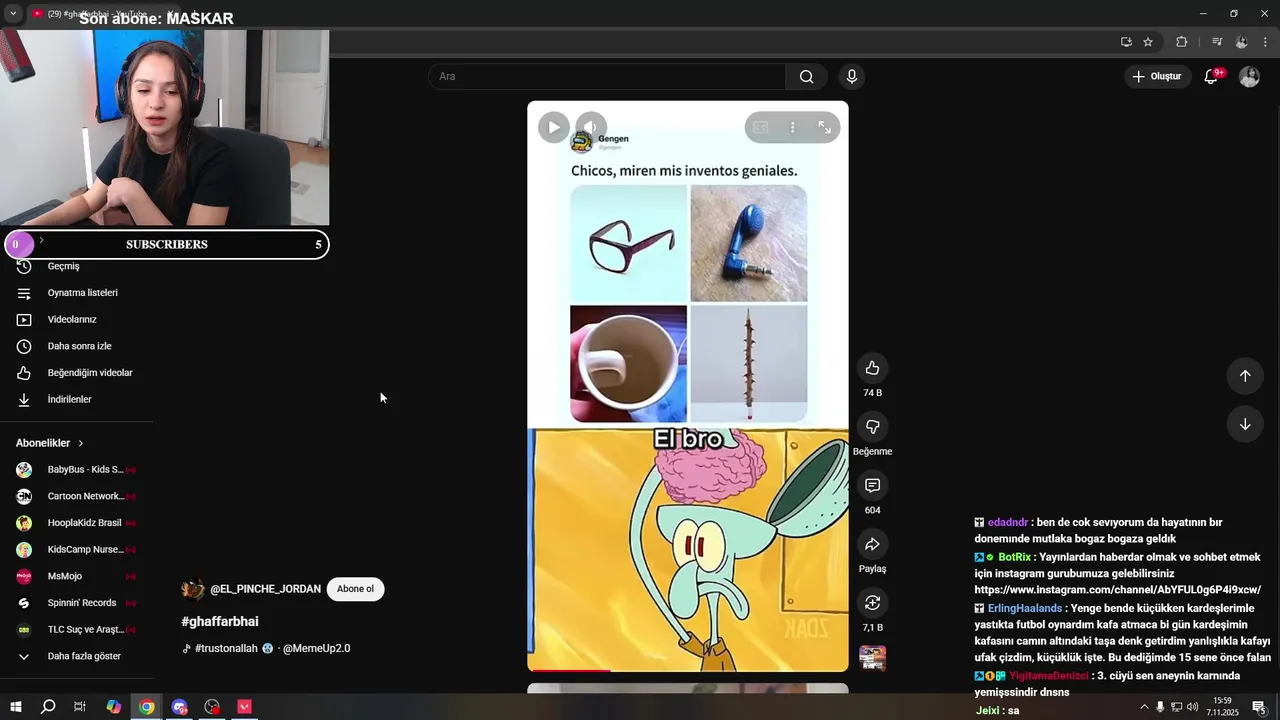Screen dimensions: 1280x720
Task: Open the @EL_PINCHE_JORDAN channel link
Action: coord(265,589)
